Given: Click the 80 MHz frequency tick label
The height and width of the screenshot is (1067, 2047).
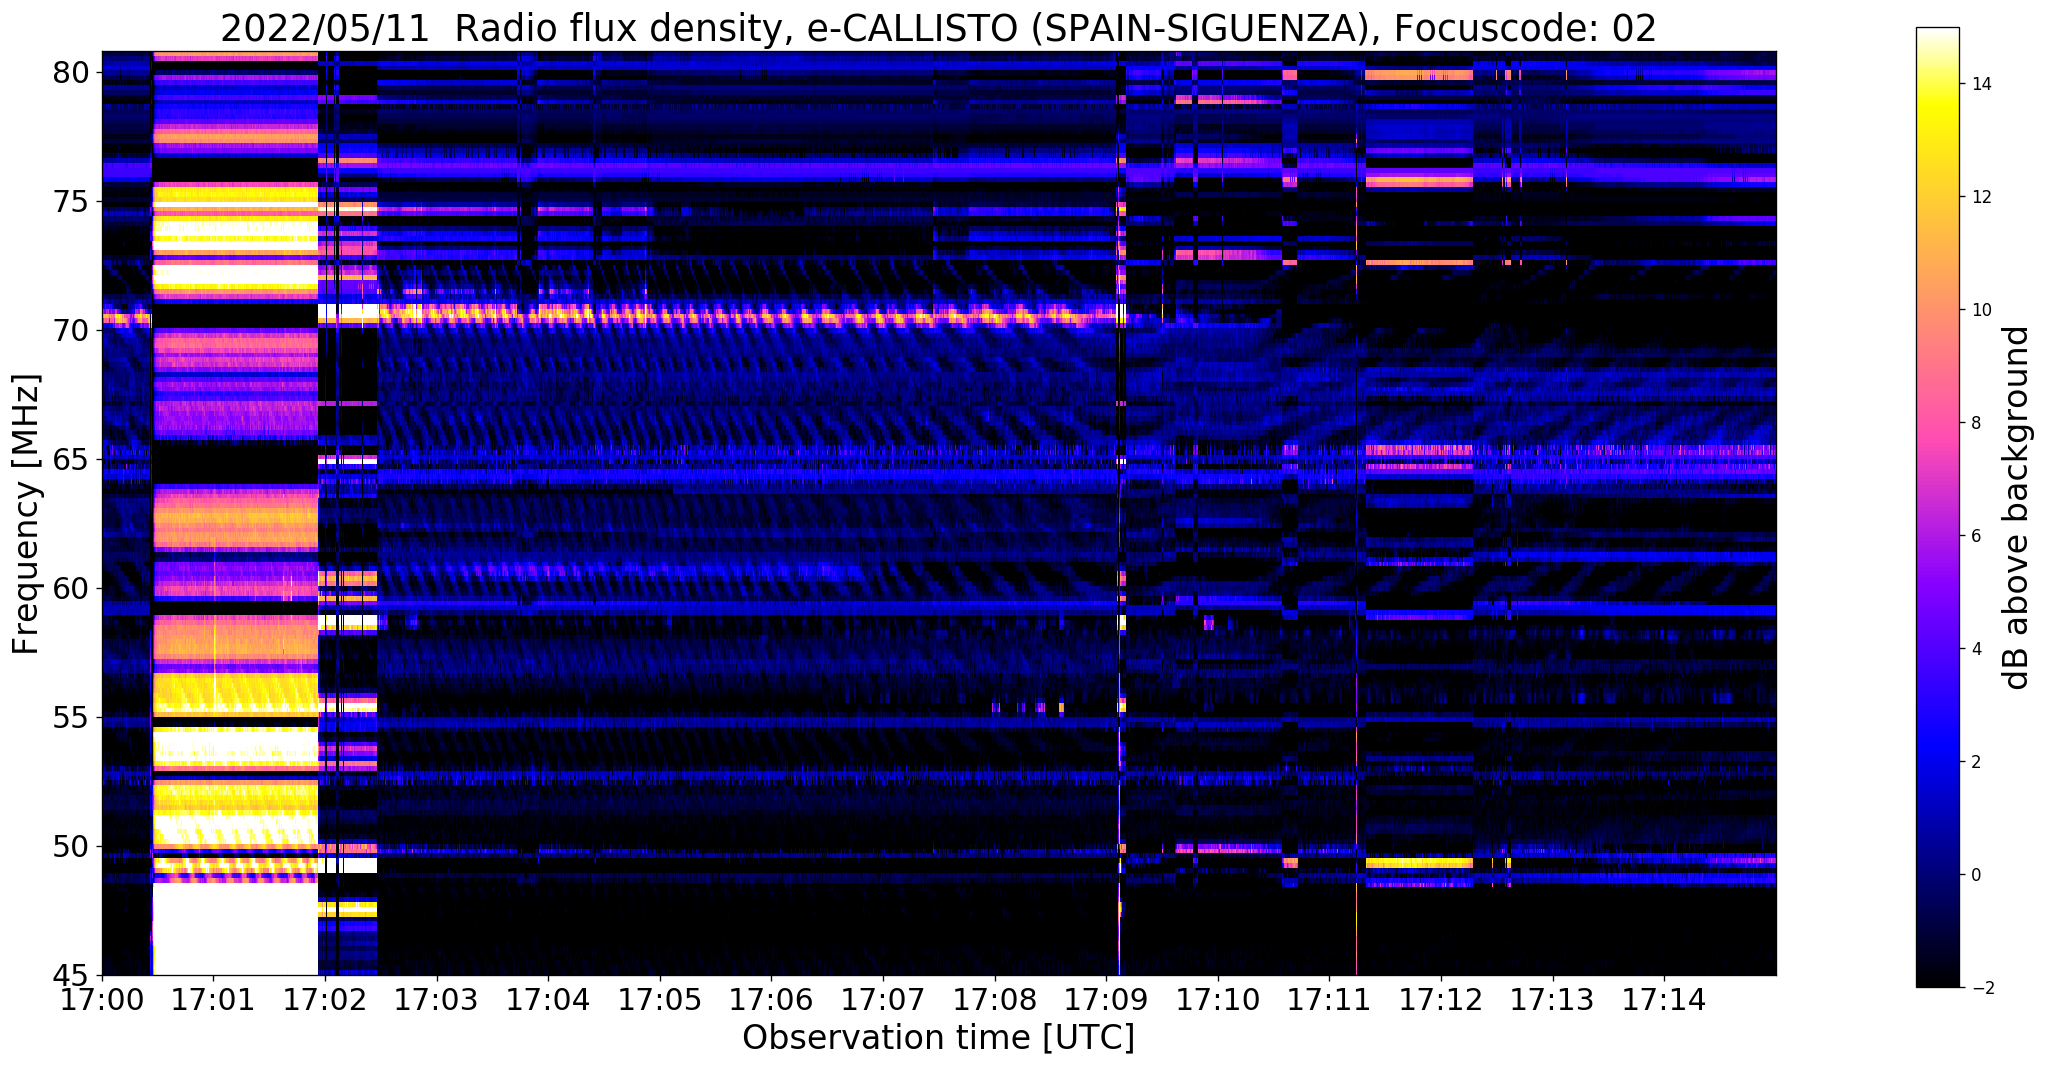Looking at the screenshot, I should [73, 73].
